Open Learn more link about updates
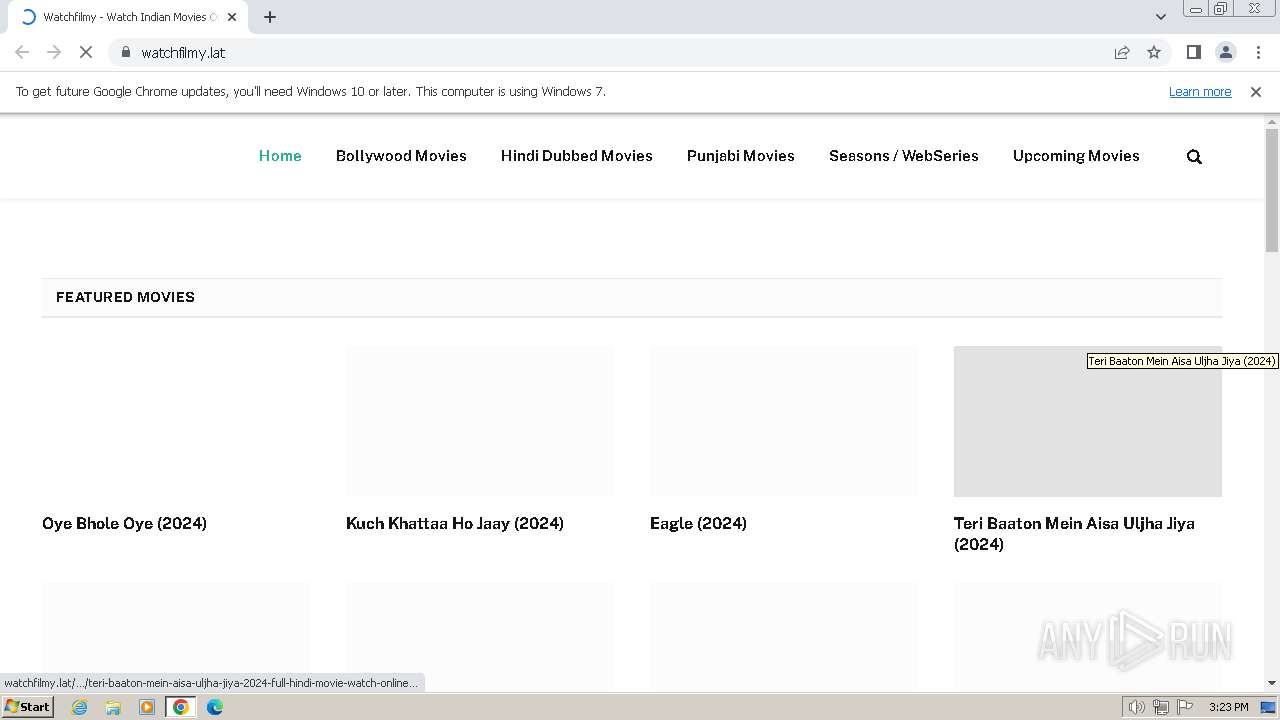Viewport: 1280px width, 720px height. click(x=1200, y=91)
